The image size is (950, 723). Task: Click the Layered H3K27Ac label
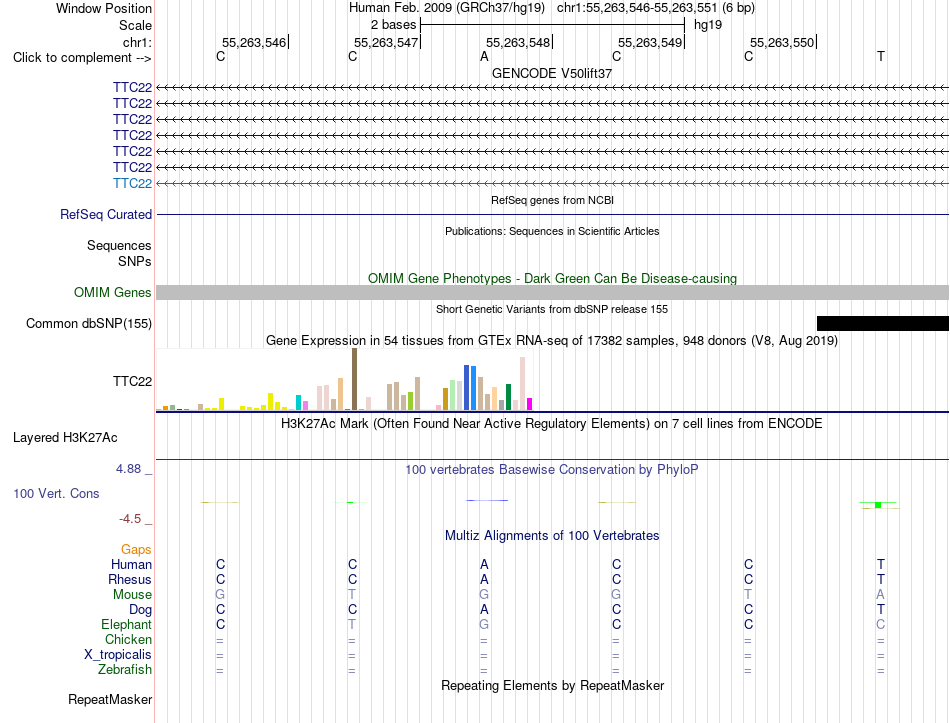[x=65, y=438]
